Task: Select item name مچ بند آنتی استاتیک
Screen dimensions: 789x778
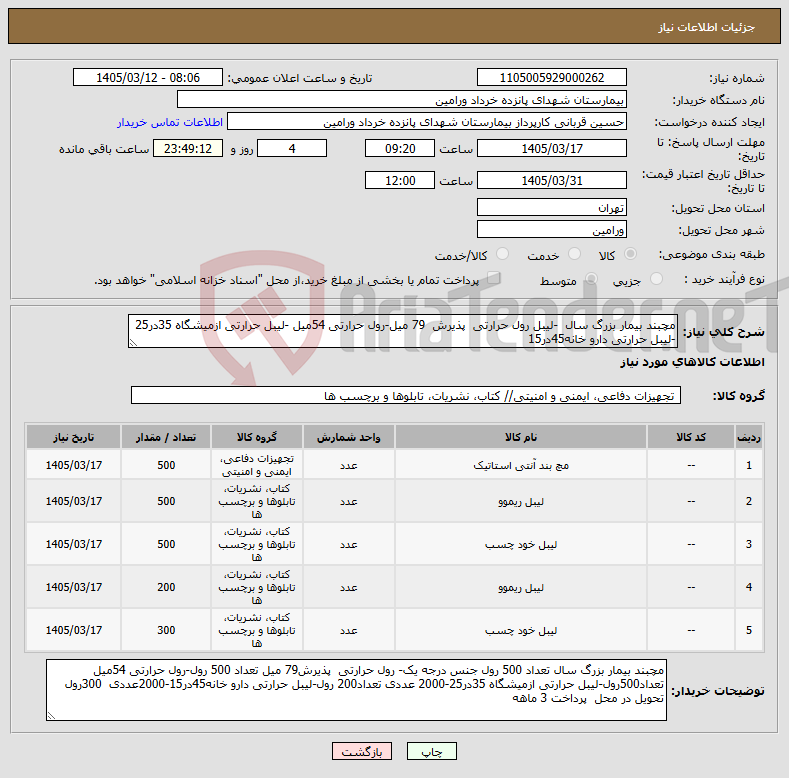Action: pyautogui.click(x=521, y=465)
